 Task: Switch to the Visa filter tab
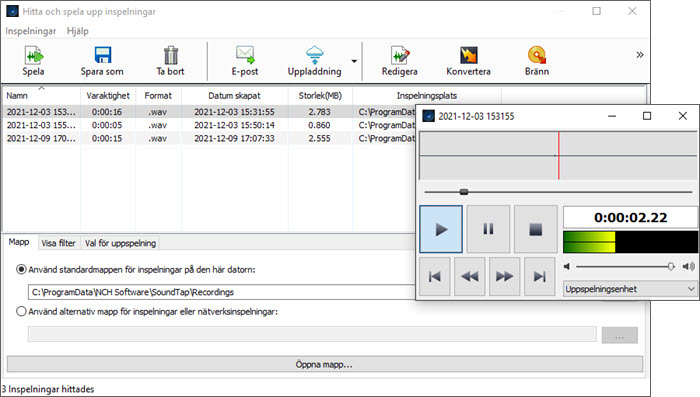click(58, 243)
